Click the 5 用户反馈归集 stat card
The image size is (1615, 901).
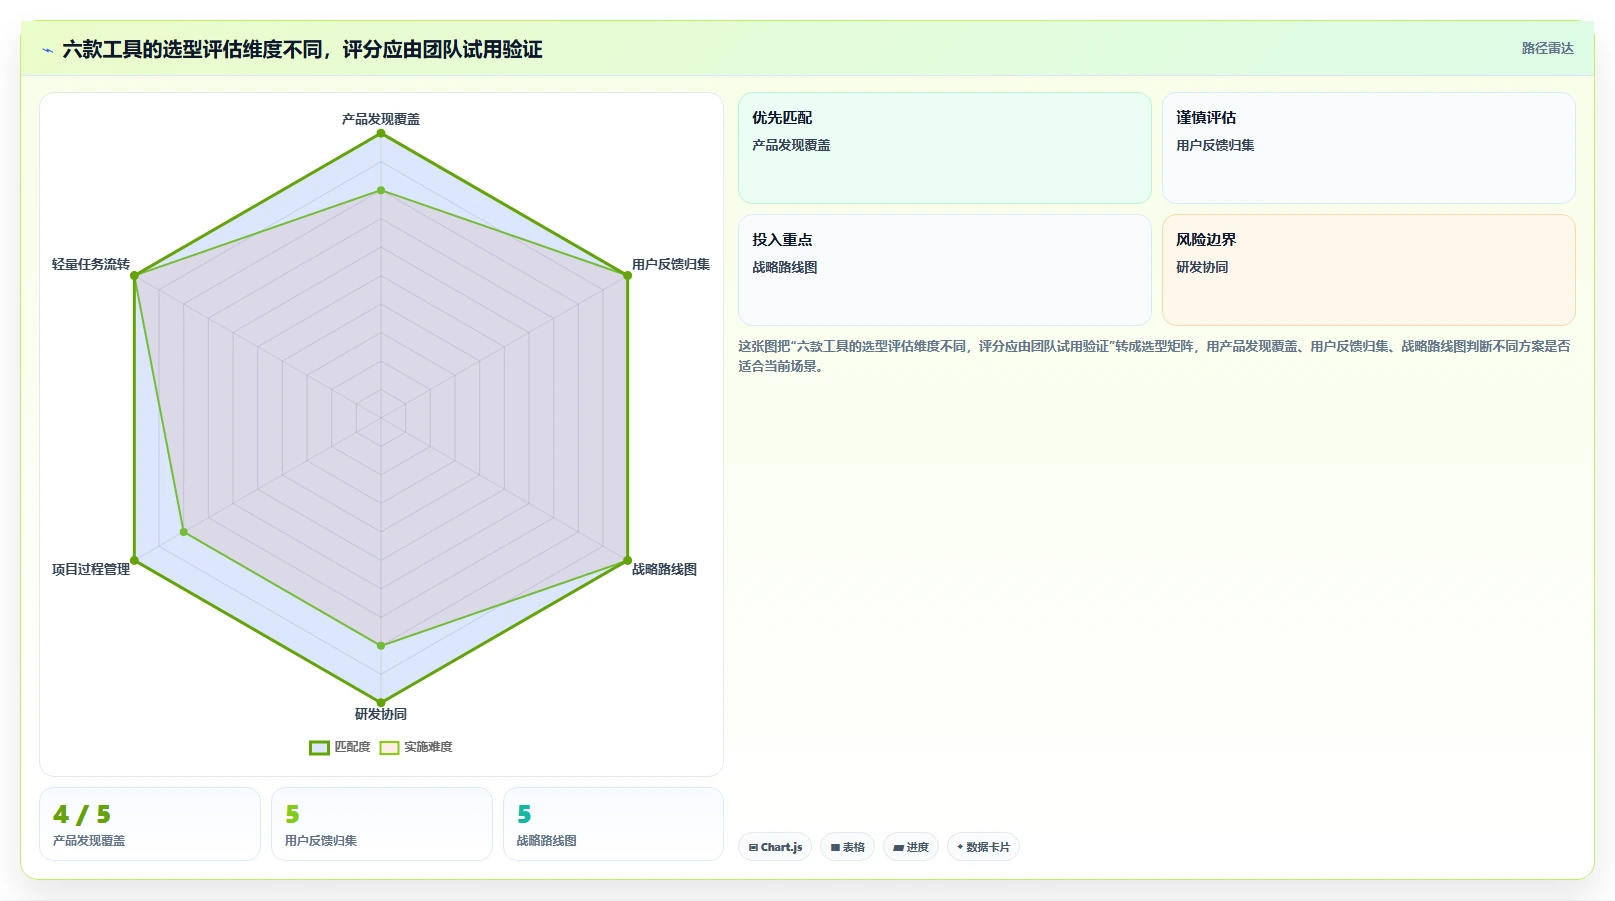tap(382, 824)
